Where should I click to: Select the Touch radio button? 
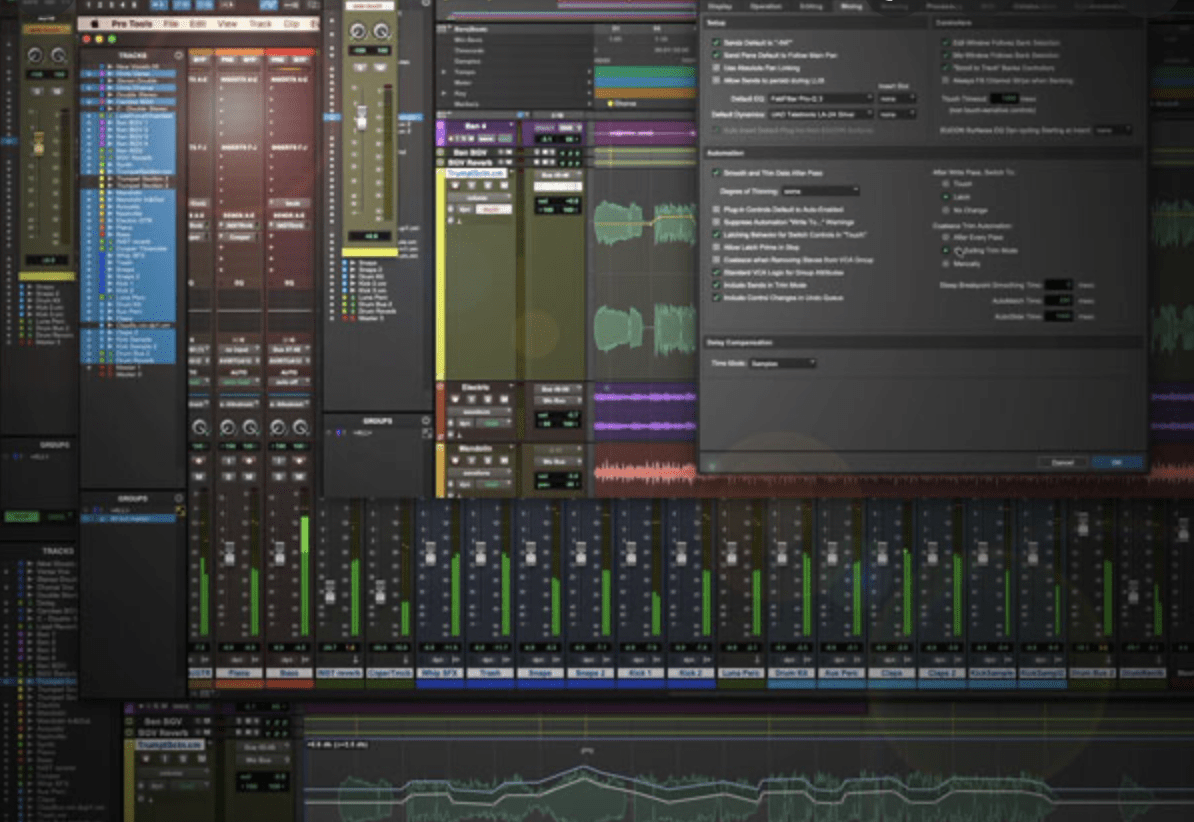[946, 184]
